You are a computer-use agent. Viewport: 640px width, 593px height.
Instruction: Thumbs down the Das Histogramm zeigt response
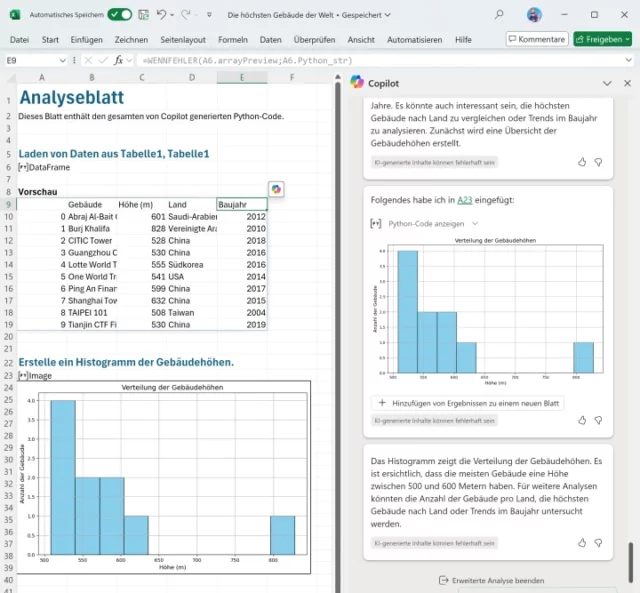pyautogui.click(x=598, y=543)
